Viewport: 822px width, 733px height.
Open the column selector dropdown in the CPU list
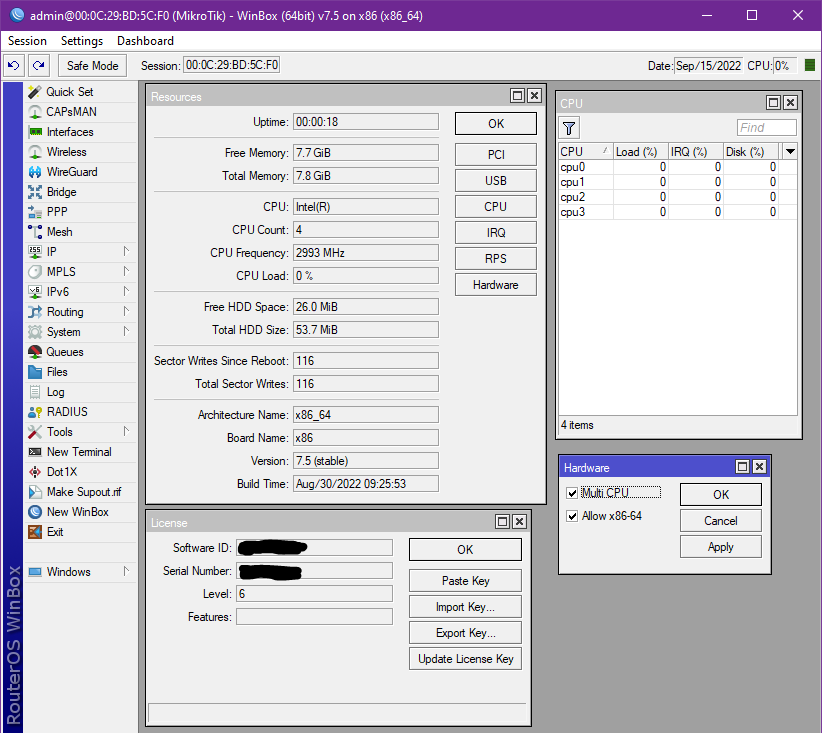pyautogui.click(x=788, y=150)
